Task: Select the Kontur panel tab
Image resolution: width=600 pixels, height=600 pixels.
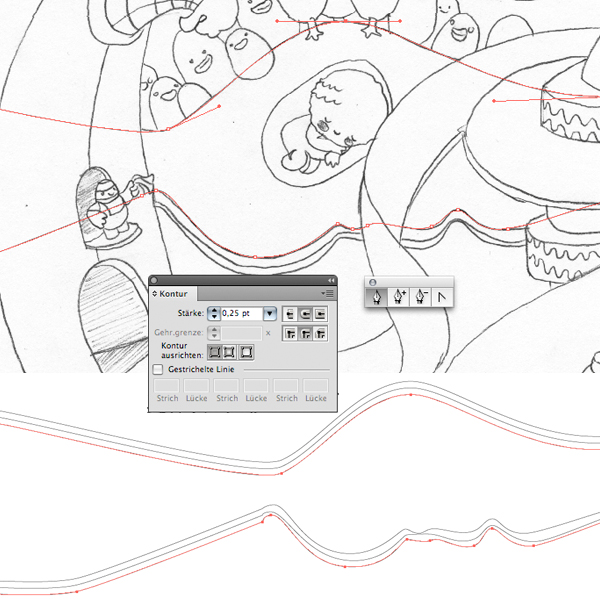Action: 173,294
